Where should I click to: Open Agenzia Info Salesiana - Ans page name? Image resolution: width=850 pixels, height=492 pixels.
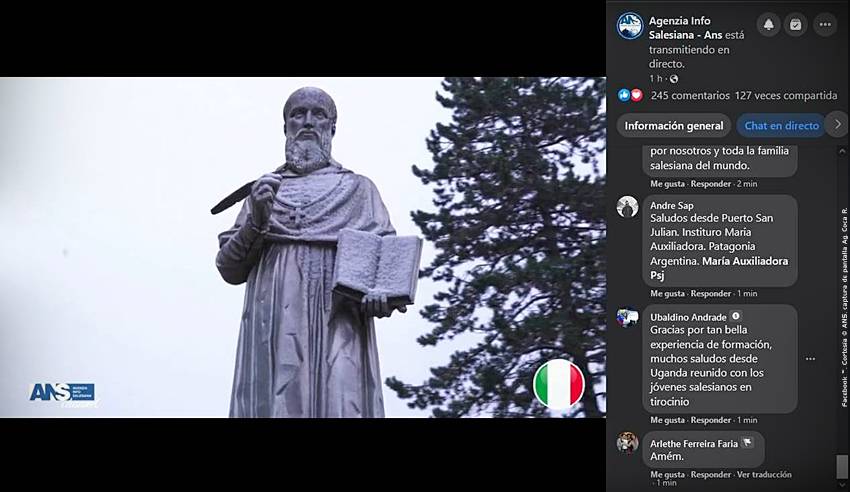coord(685,28)
